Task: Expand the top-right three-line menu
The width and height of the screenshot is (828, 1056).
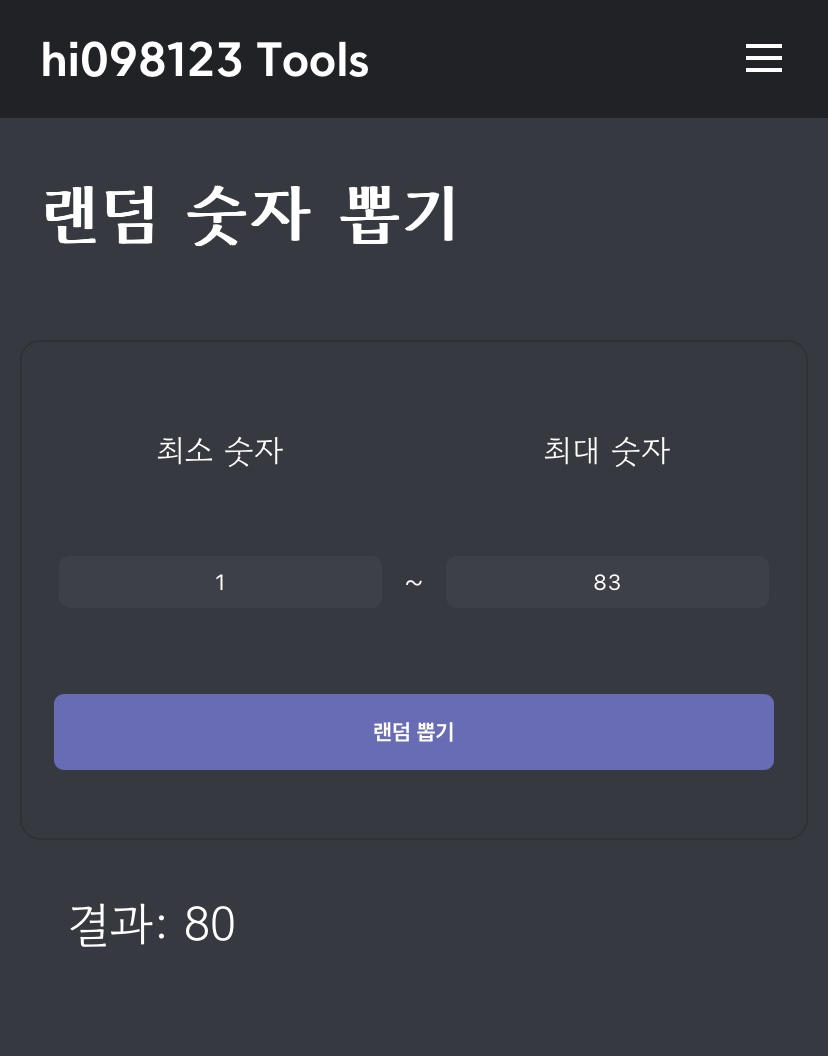Action: 763,59
